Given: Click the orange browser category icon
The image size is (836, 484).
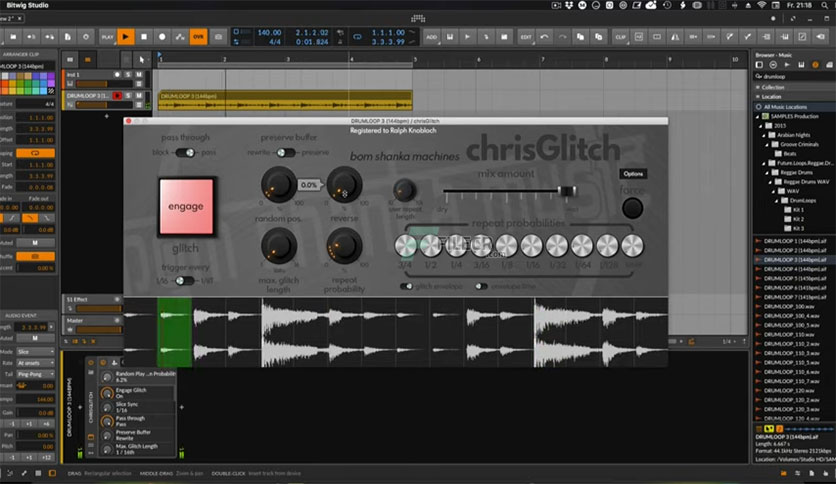Looking at the screenshot, I should [x=815, y=64].
